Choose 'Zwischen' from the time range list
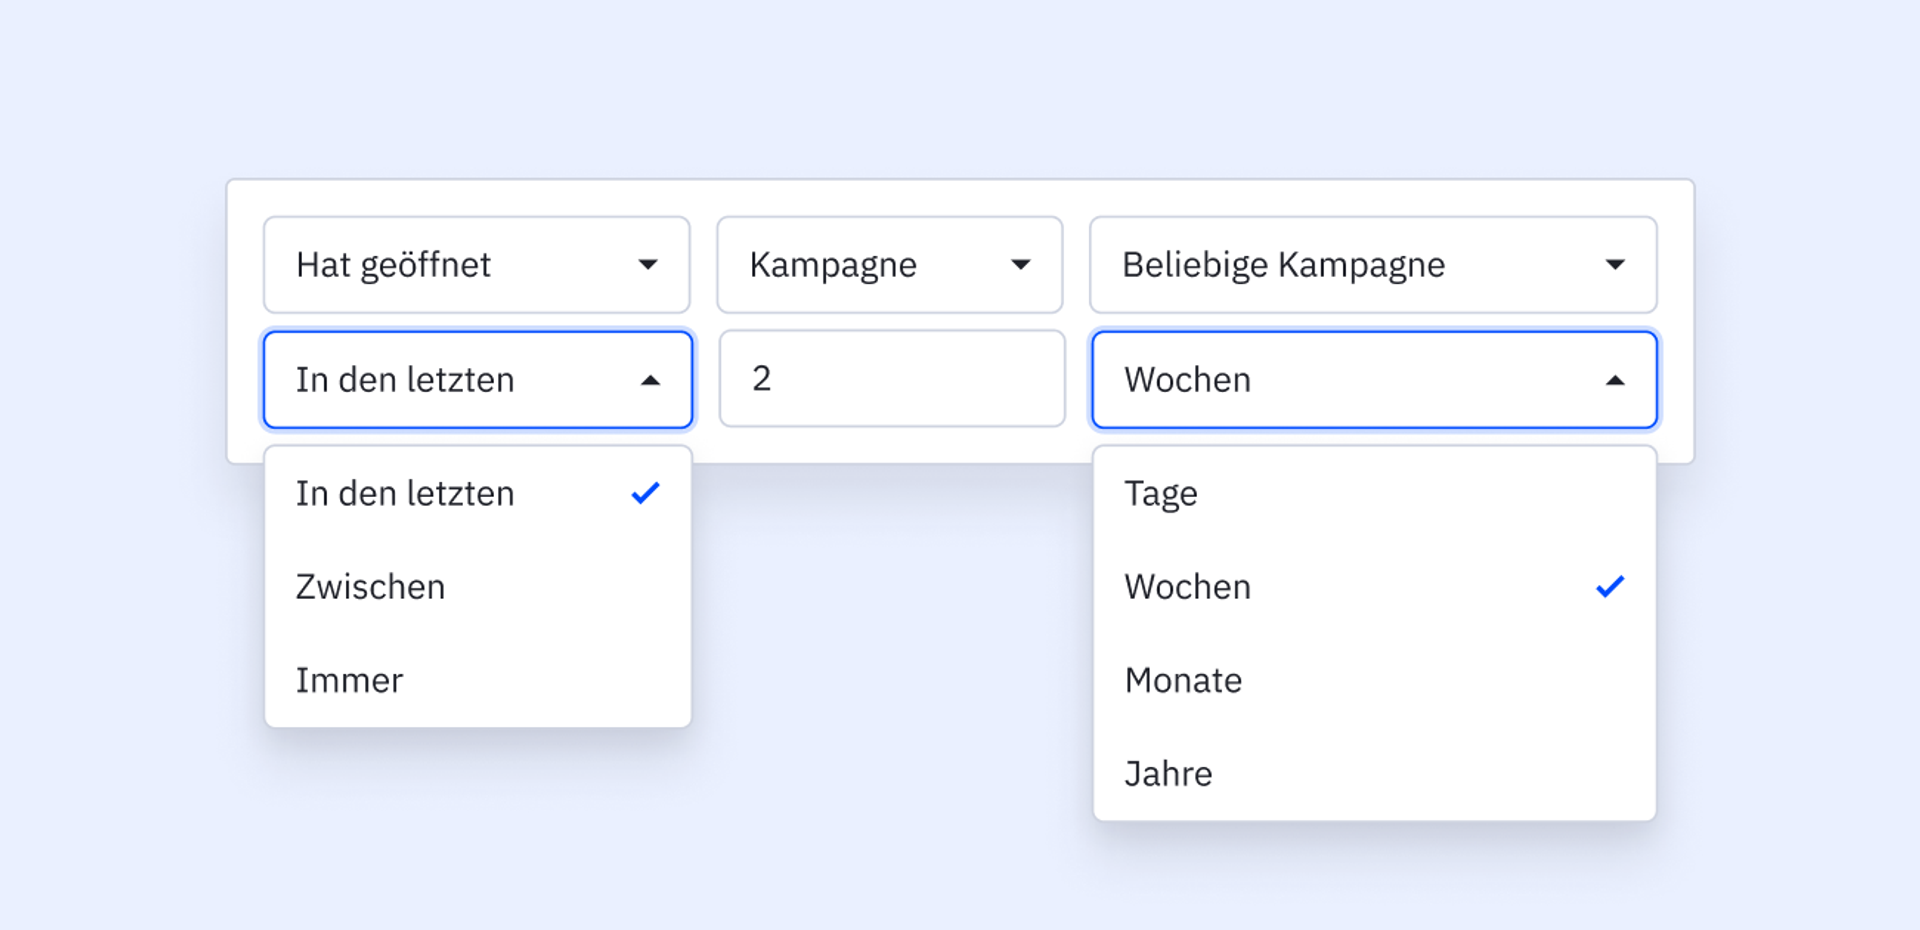1920x930 pixels. pyautogui.click(x=371, y=587)
